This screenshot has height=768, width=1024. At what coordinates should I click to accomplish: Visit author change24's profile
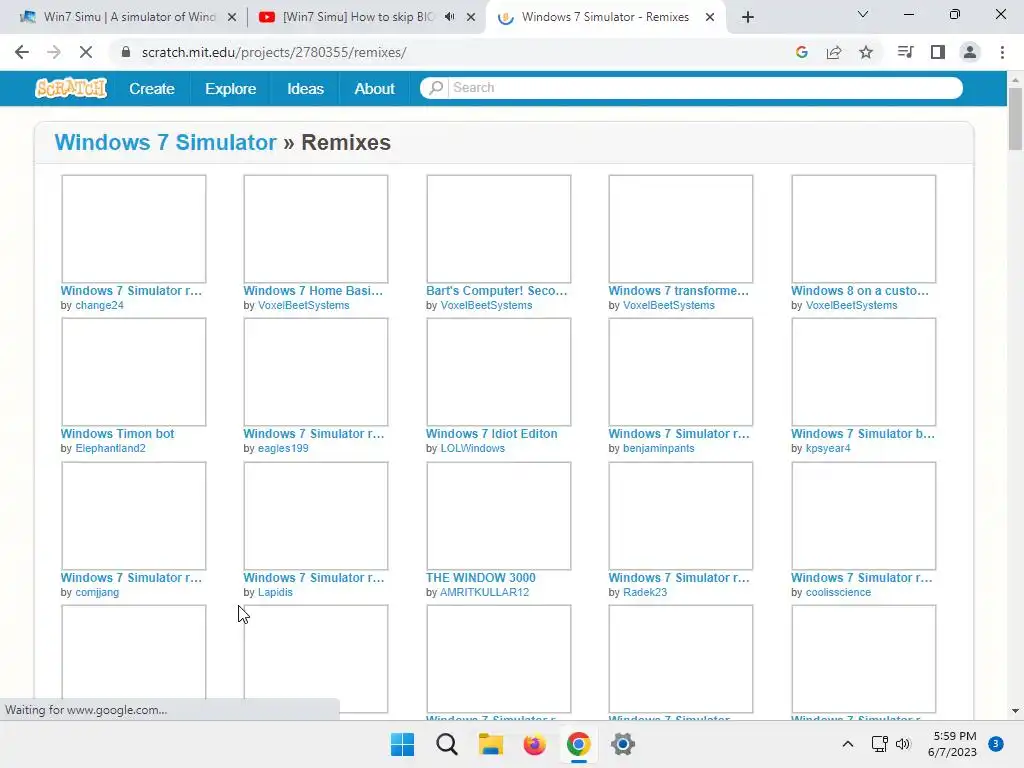click(99, 305)
